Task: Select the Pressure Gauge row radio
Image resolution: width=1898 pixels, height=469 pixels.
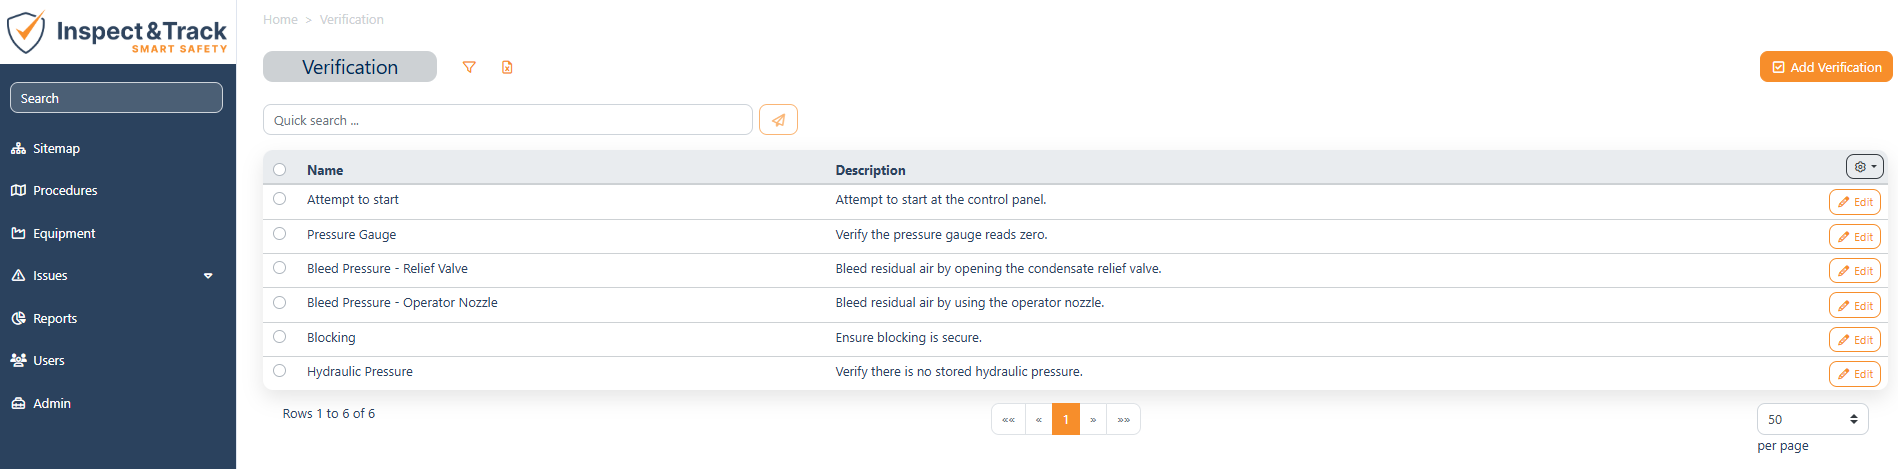Action: coord(280,234)
